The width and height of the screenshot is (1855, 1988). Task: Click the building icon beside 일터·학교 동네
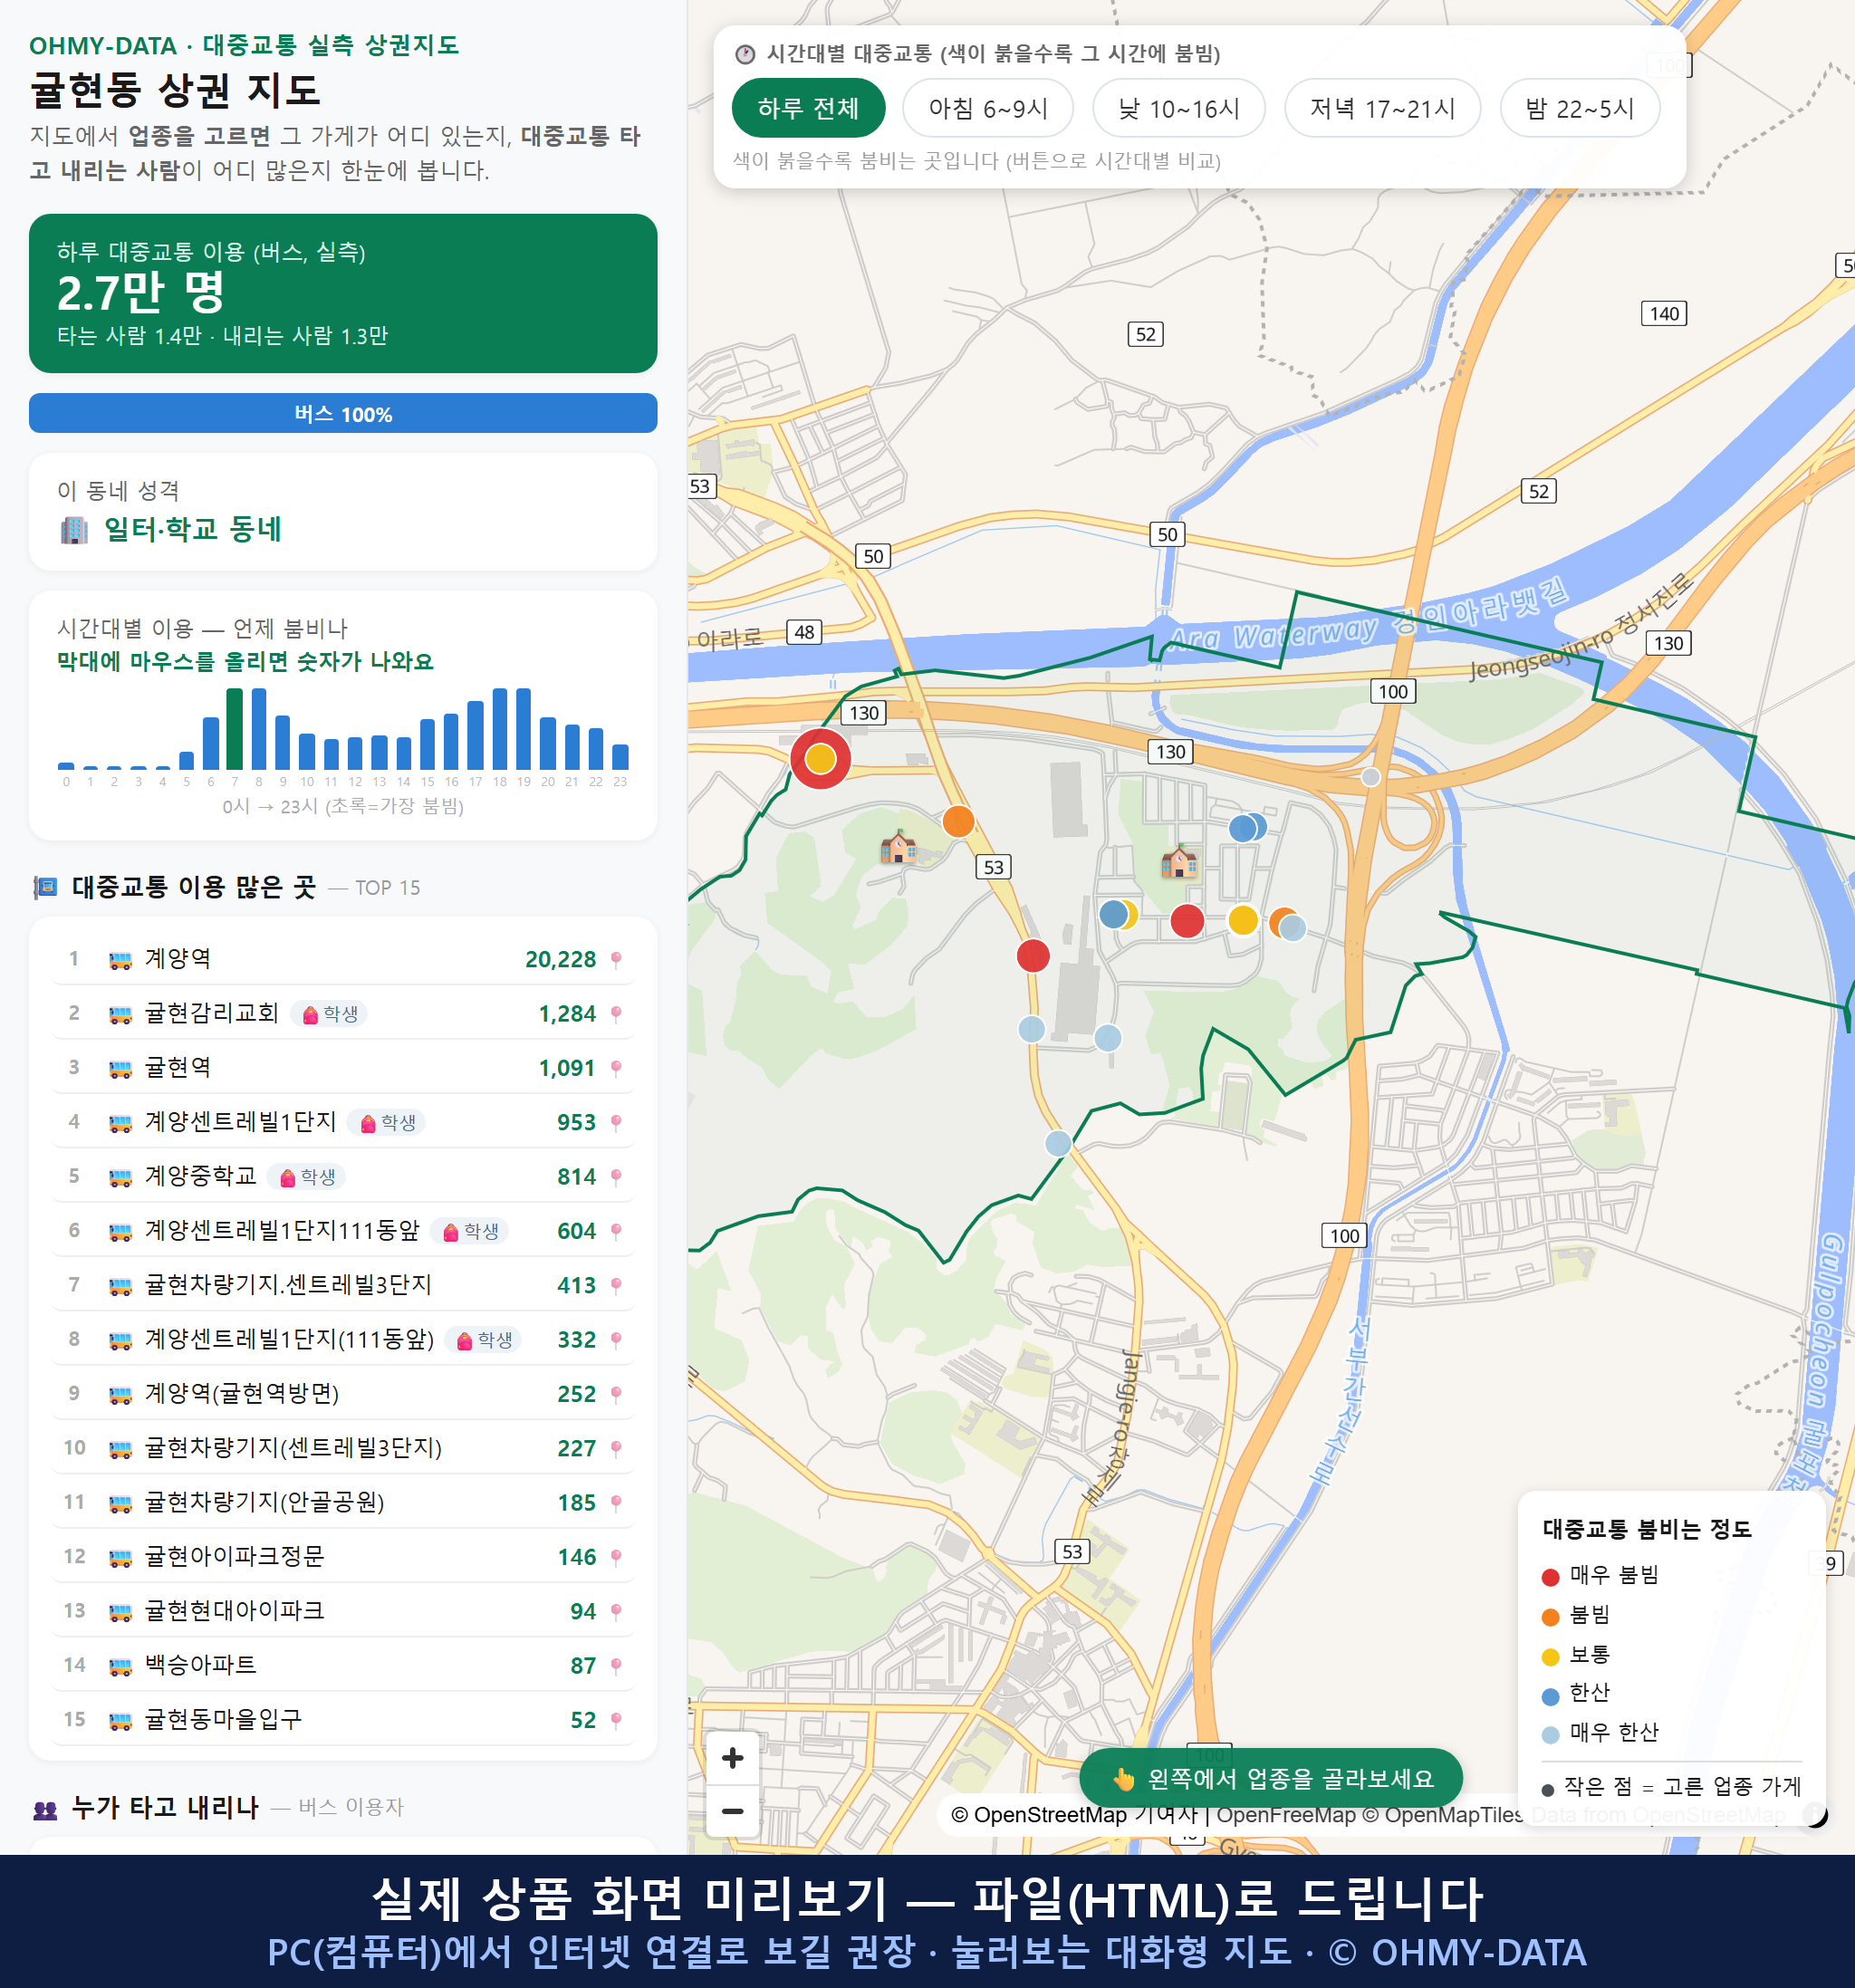coord(74,529)
